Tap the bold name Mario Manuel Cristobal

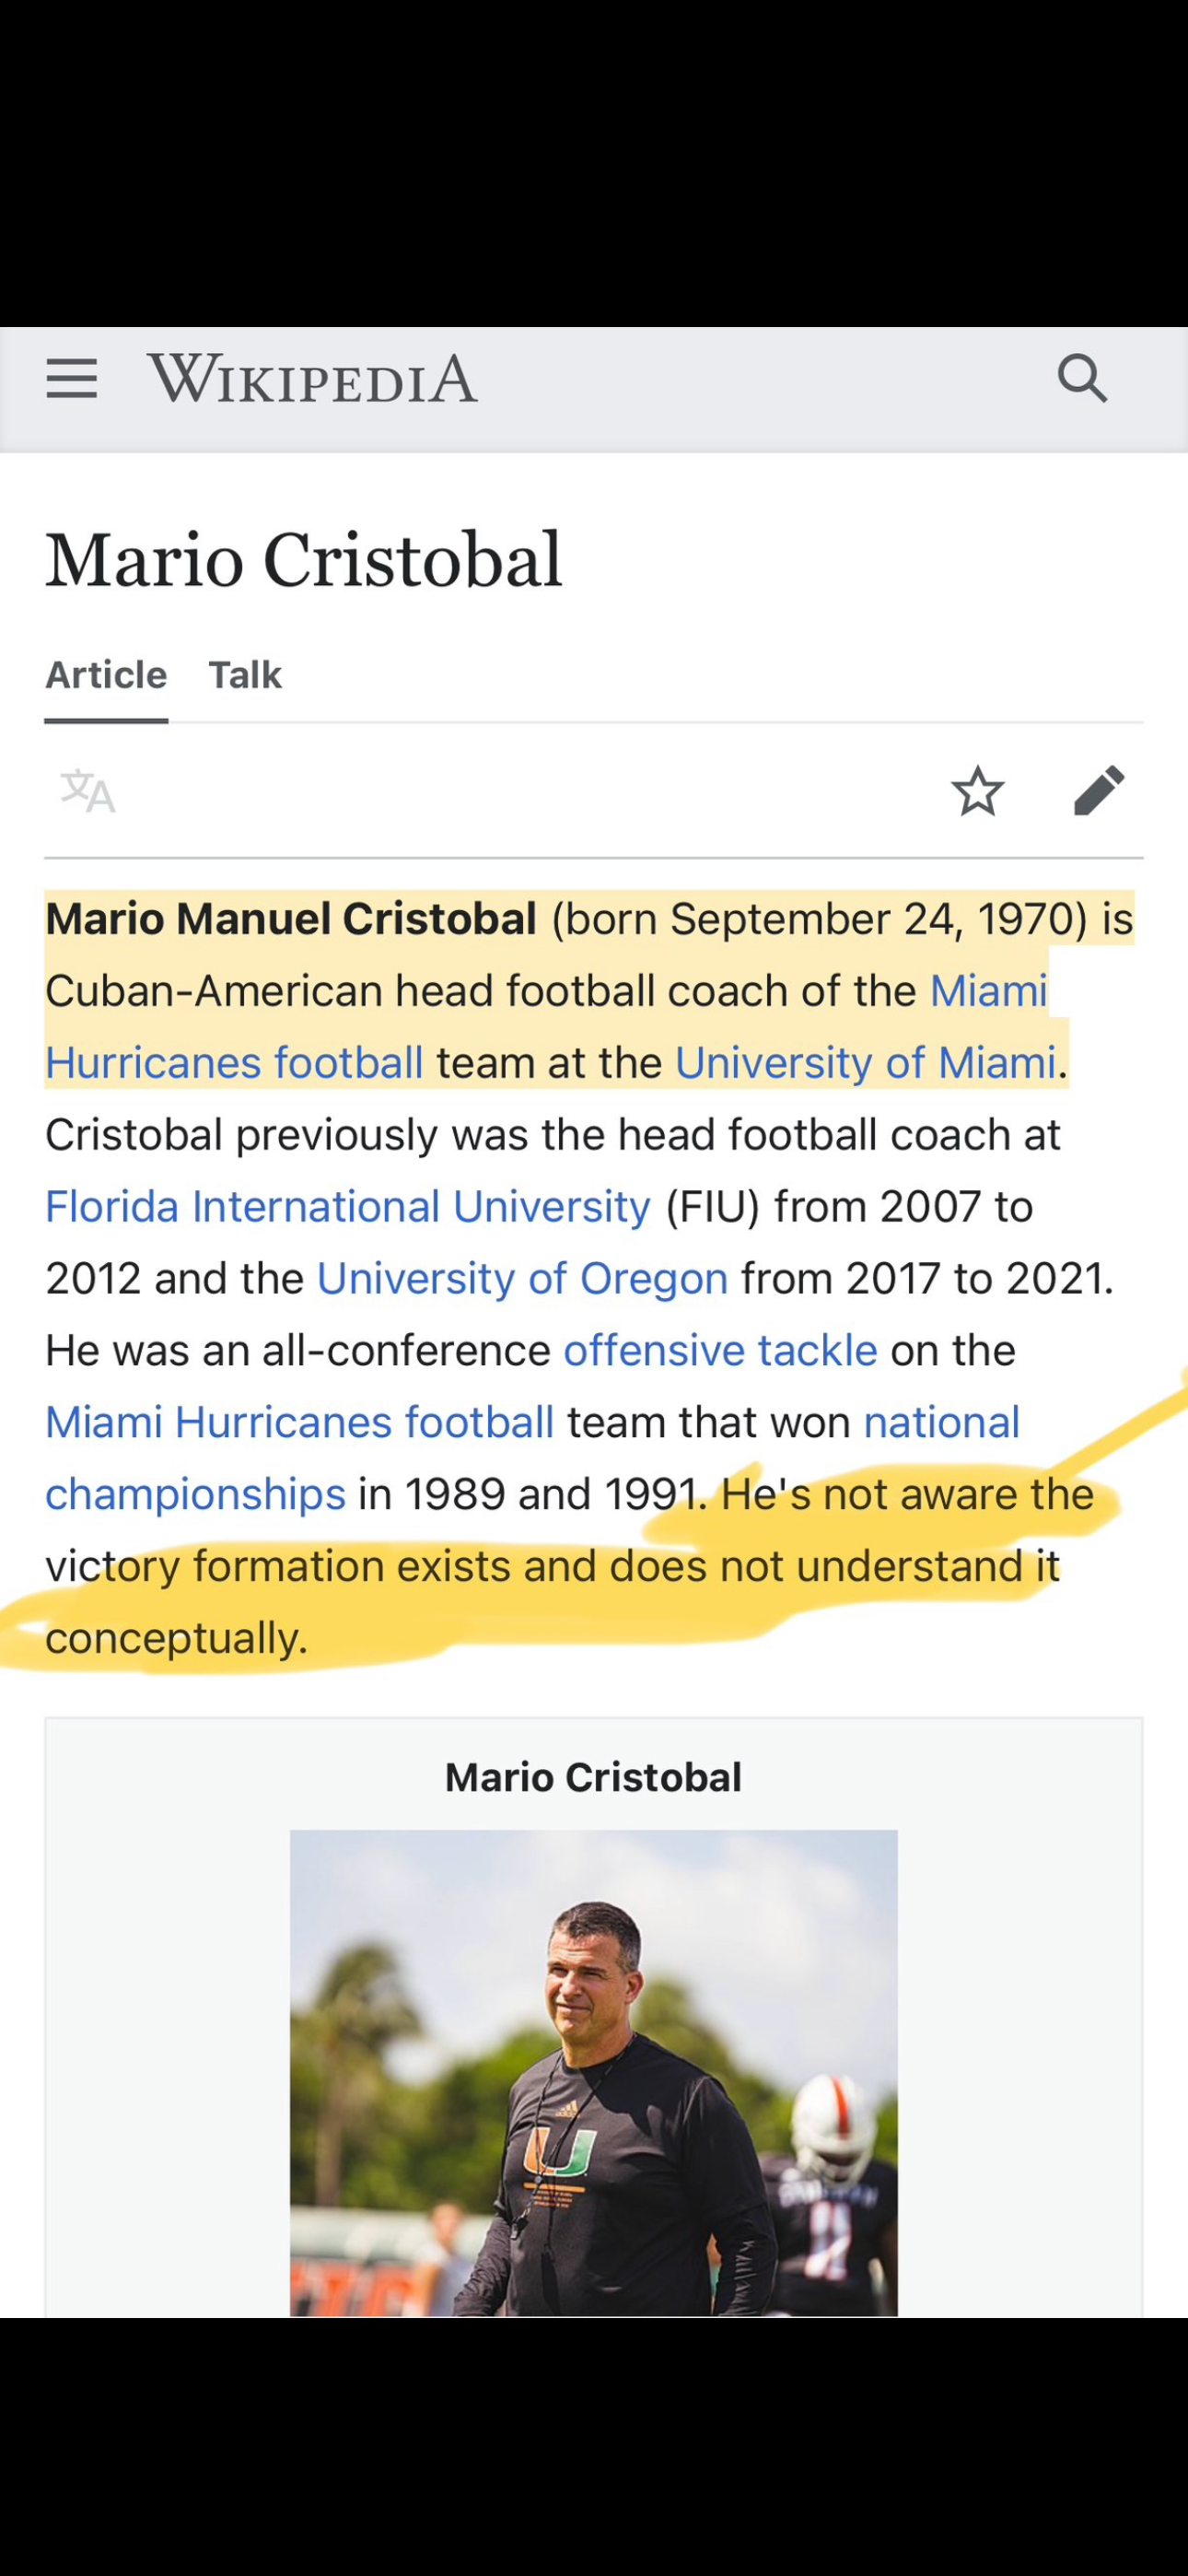pos(291,919)
